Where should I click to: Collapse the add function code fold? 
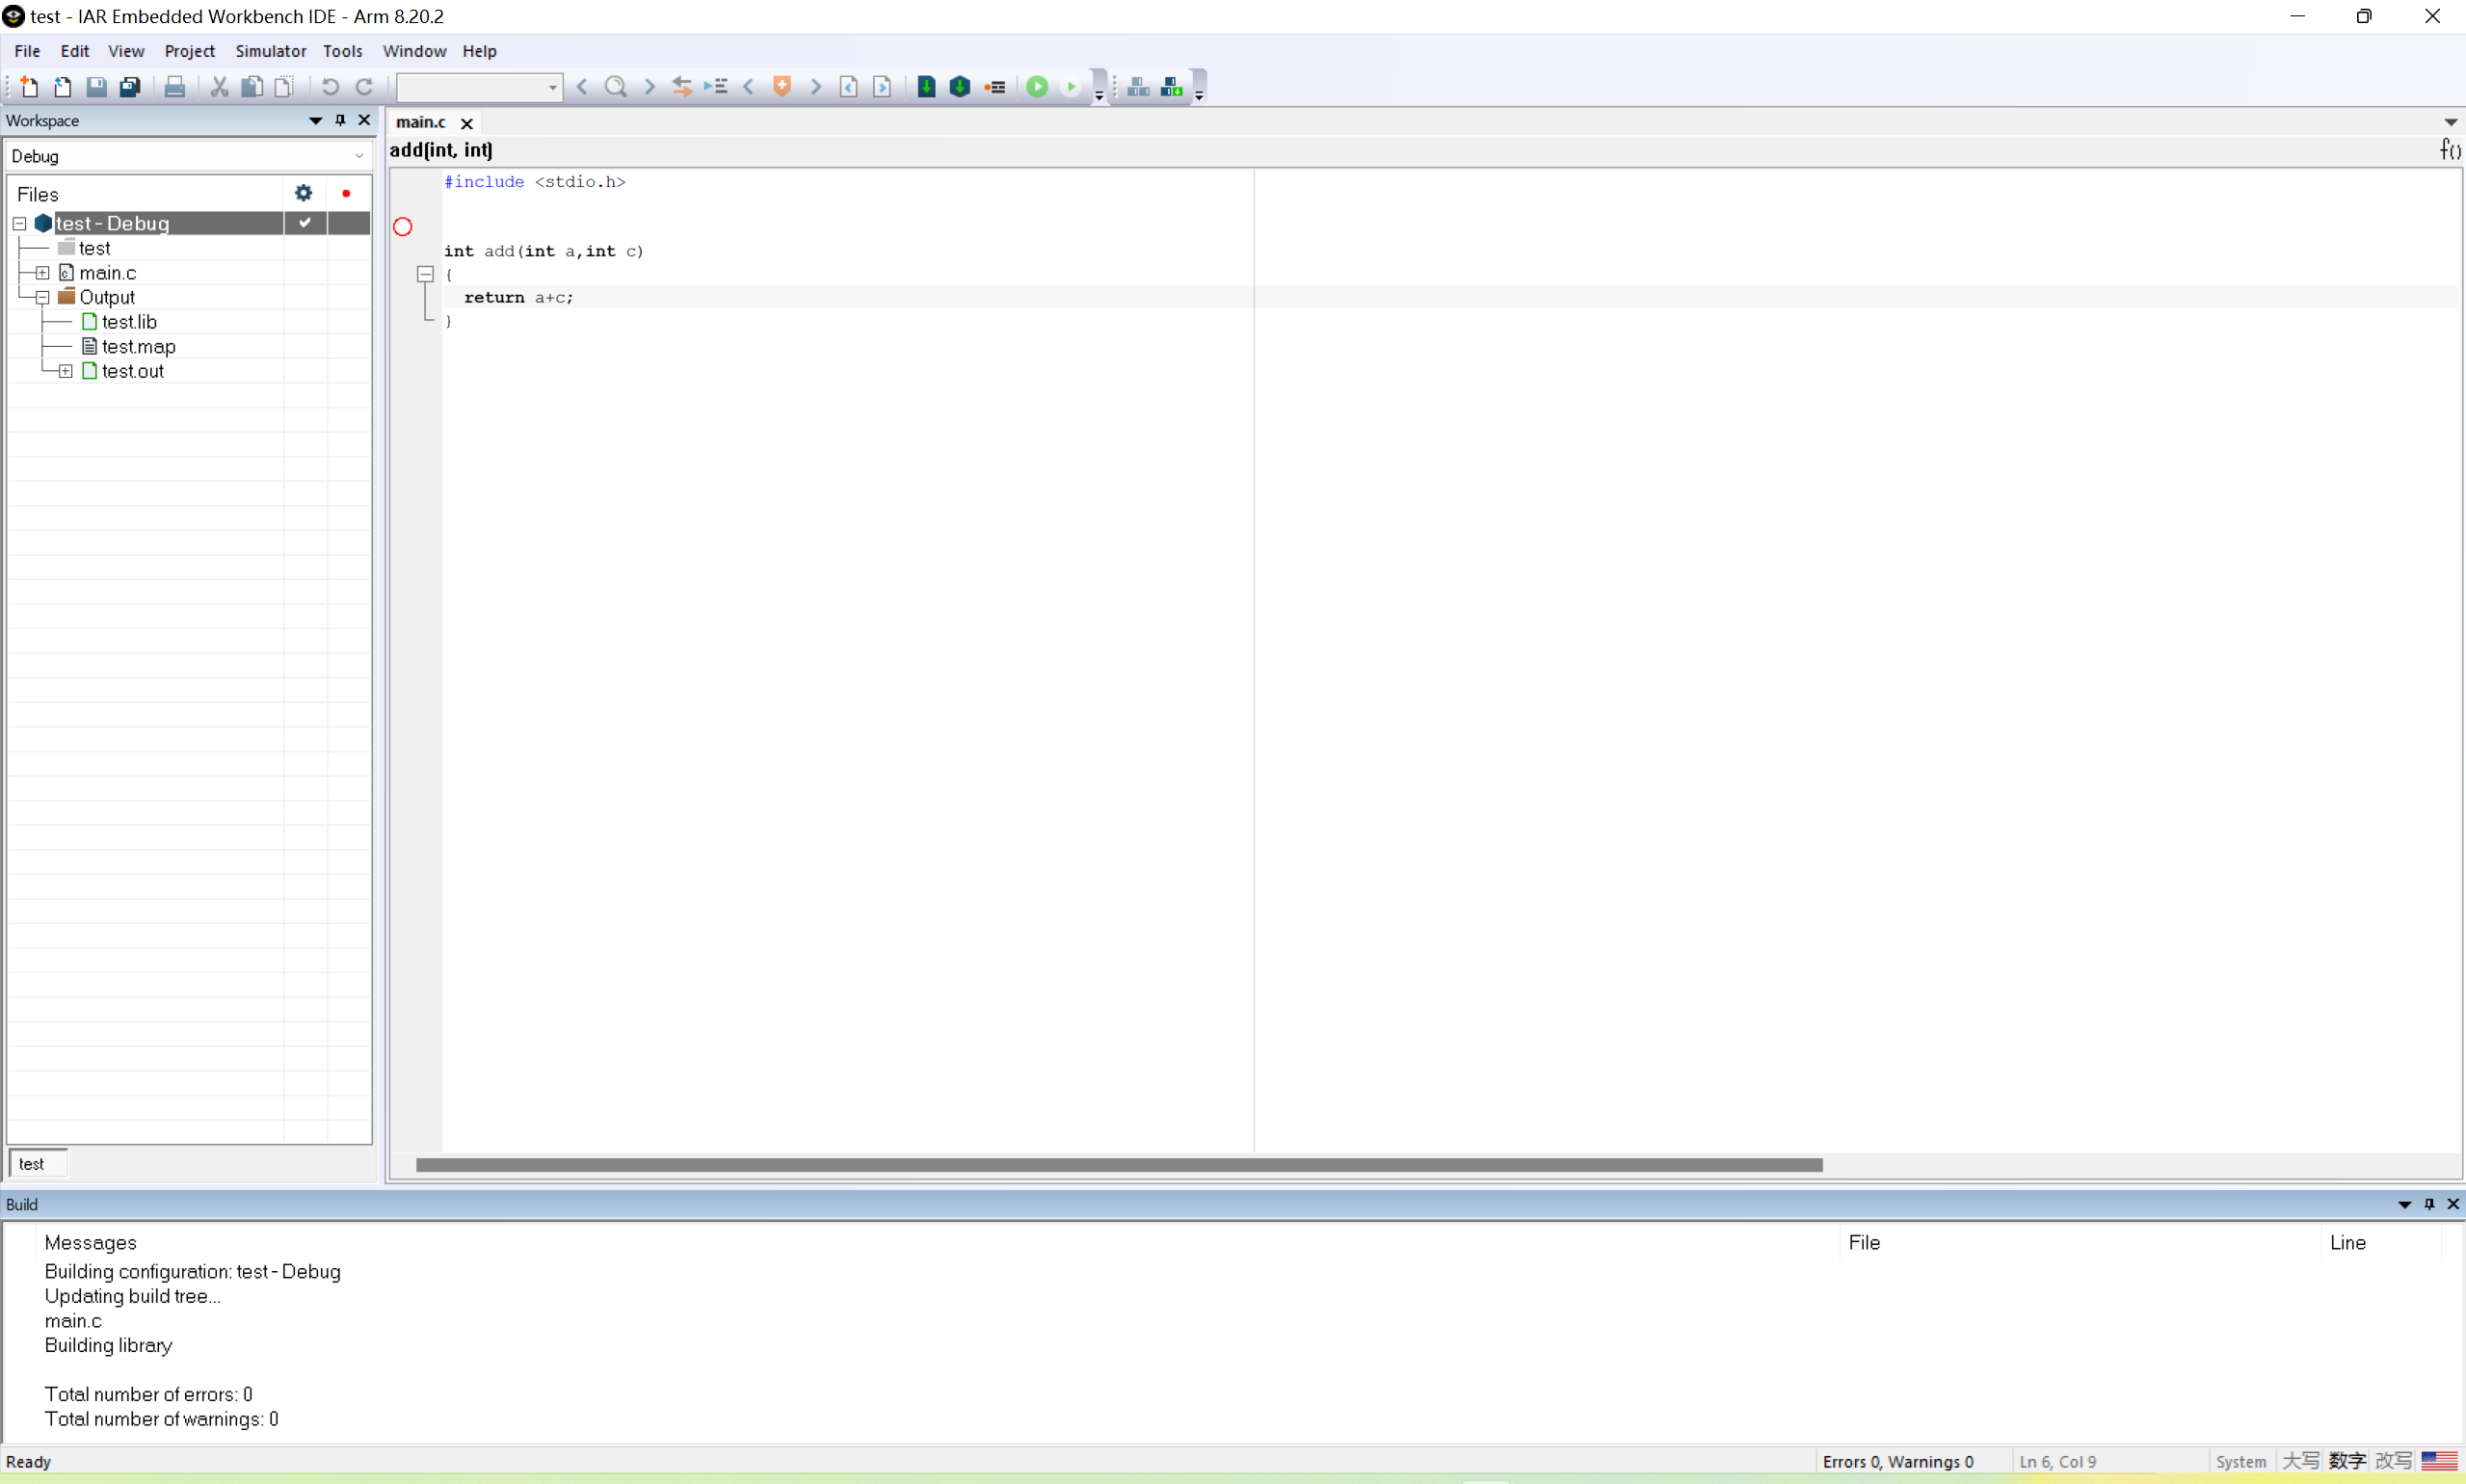(x=425, y=273)
